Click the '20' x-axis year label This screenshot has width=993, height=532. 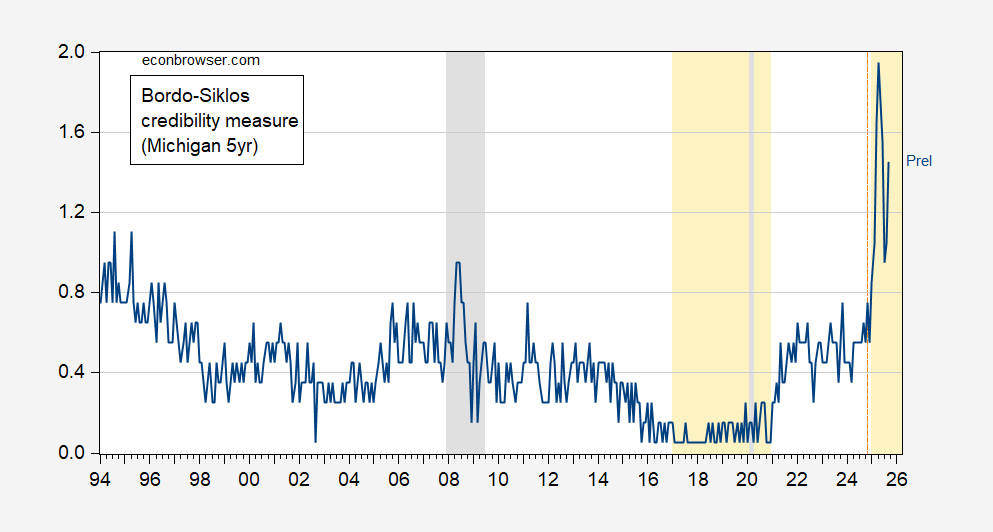(x=747, y=478)
